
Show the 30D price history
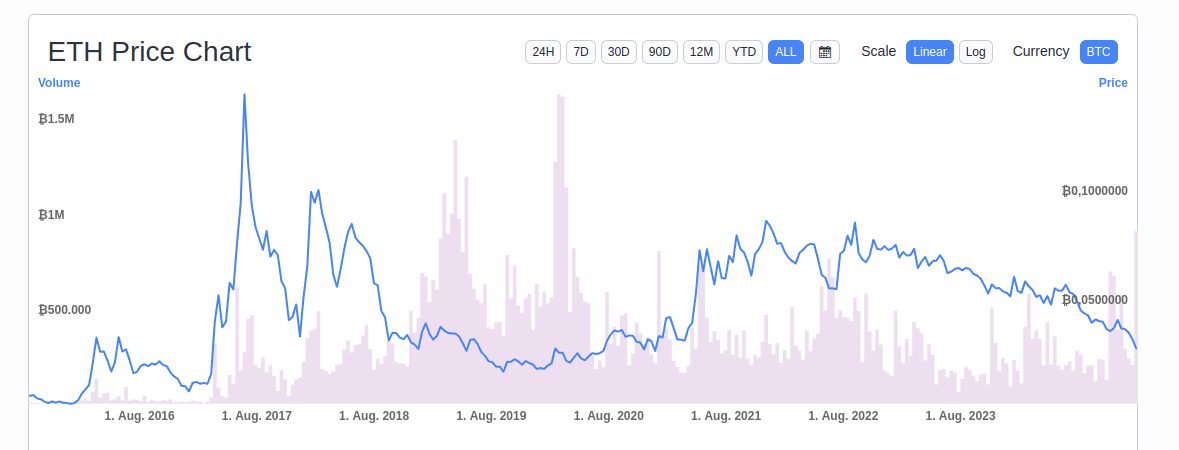coord(619,52)
